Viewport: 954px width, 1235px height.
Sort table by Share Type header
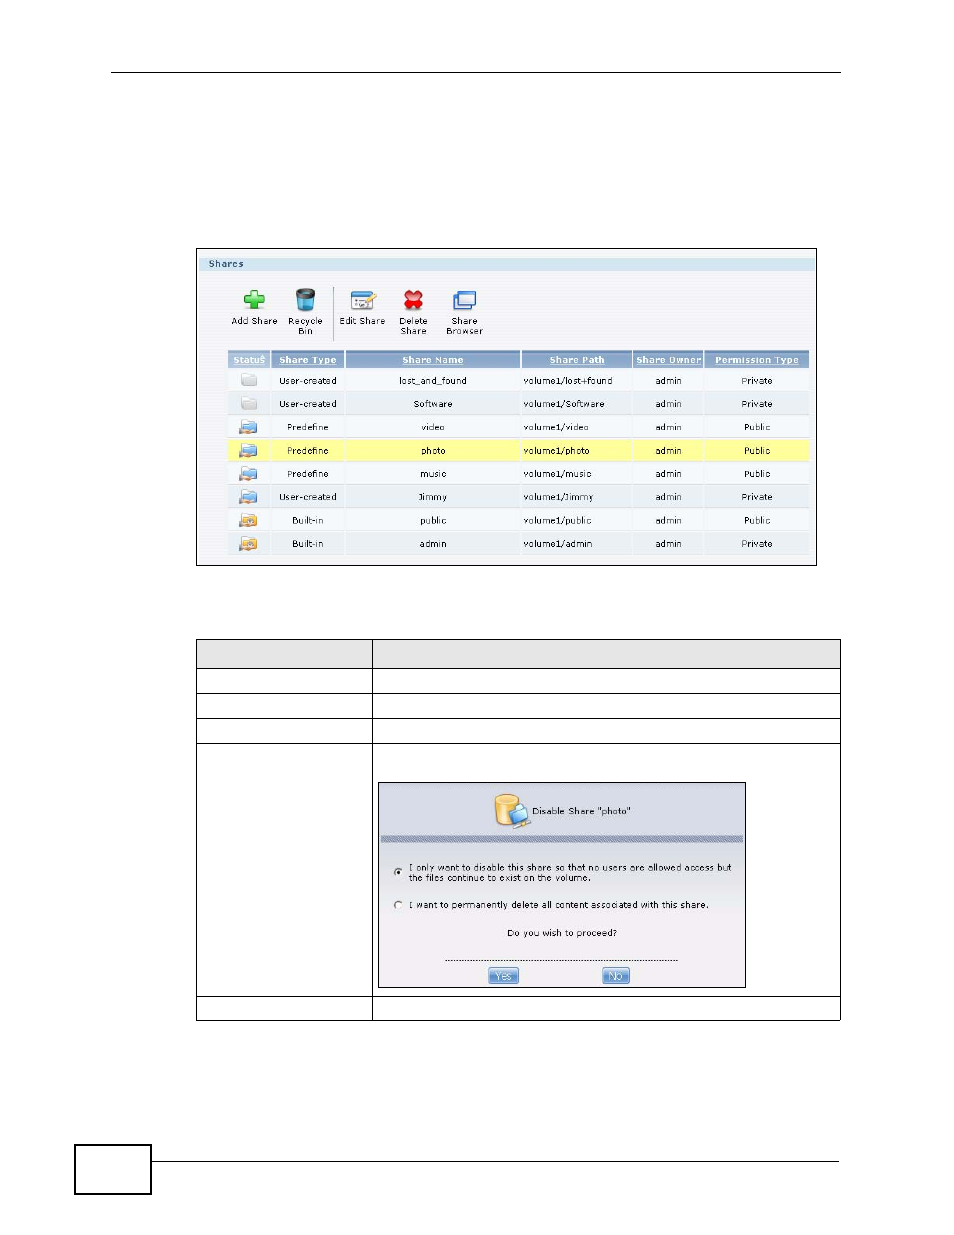[x=307, y=360]
